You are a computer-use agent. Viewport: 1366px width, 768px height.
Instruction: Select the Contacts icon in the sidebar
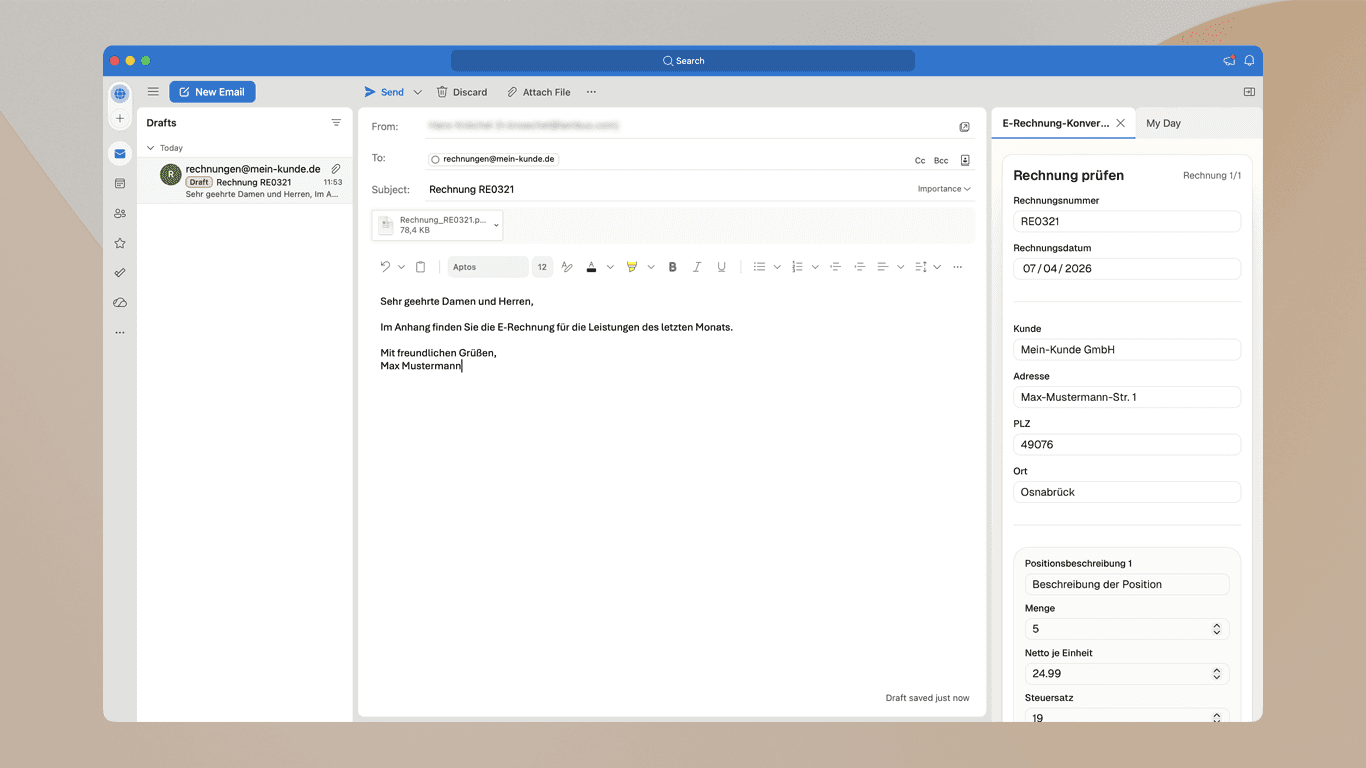pyautogui.click(x=120, y=213)
